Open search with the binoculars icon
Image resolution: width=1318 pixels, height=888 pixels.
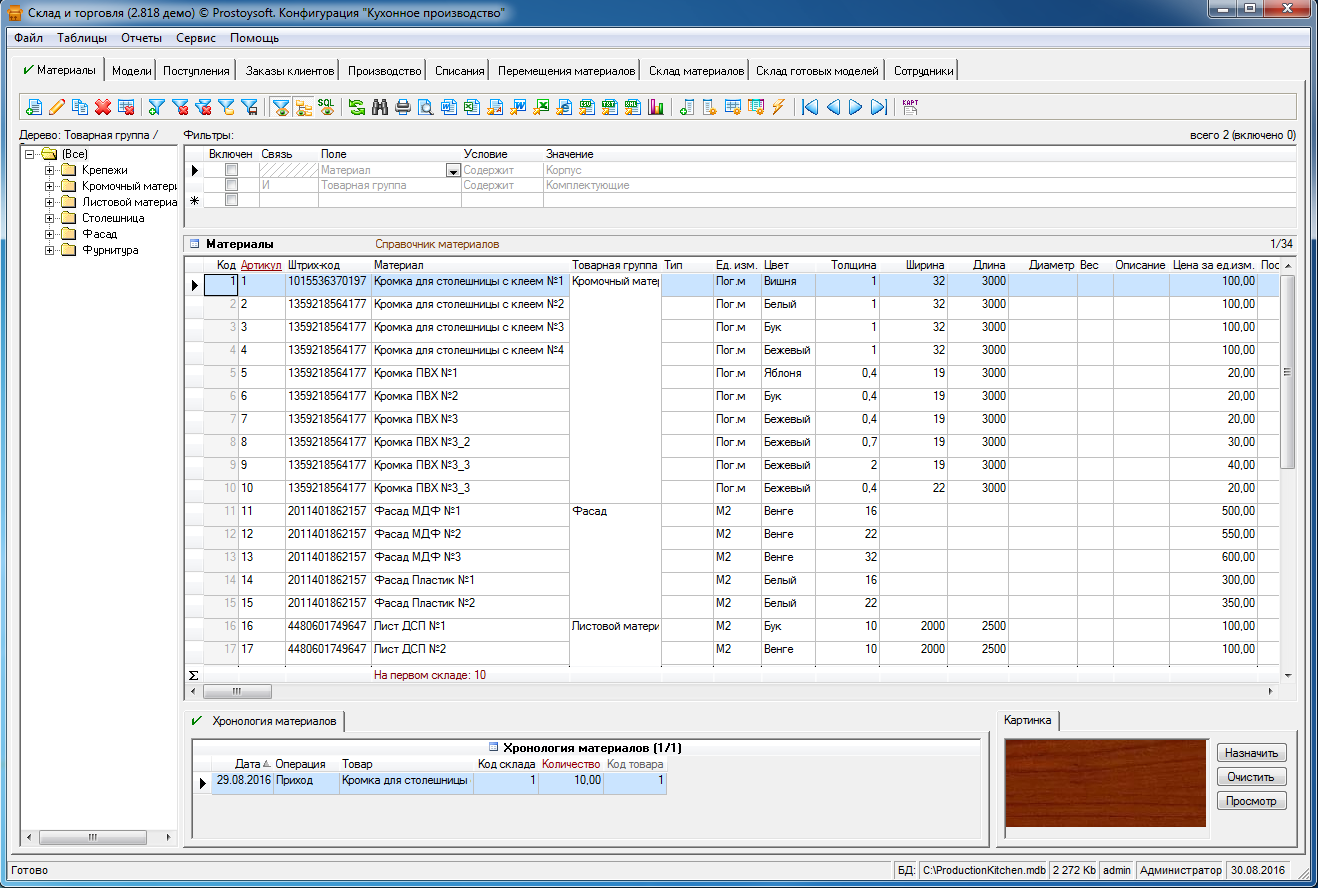coord(380,108)
